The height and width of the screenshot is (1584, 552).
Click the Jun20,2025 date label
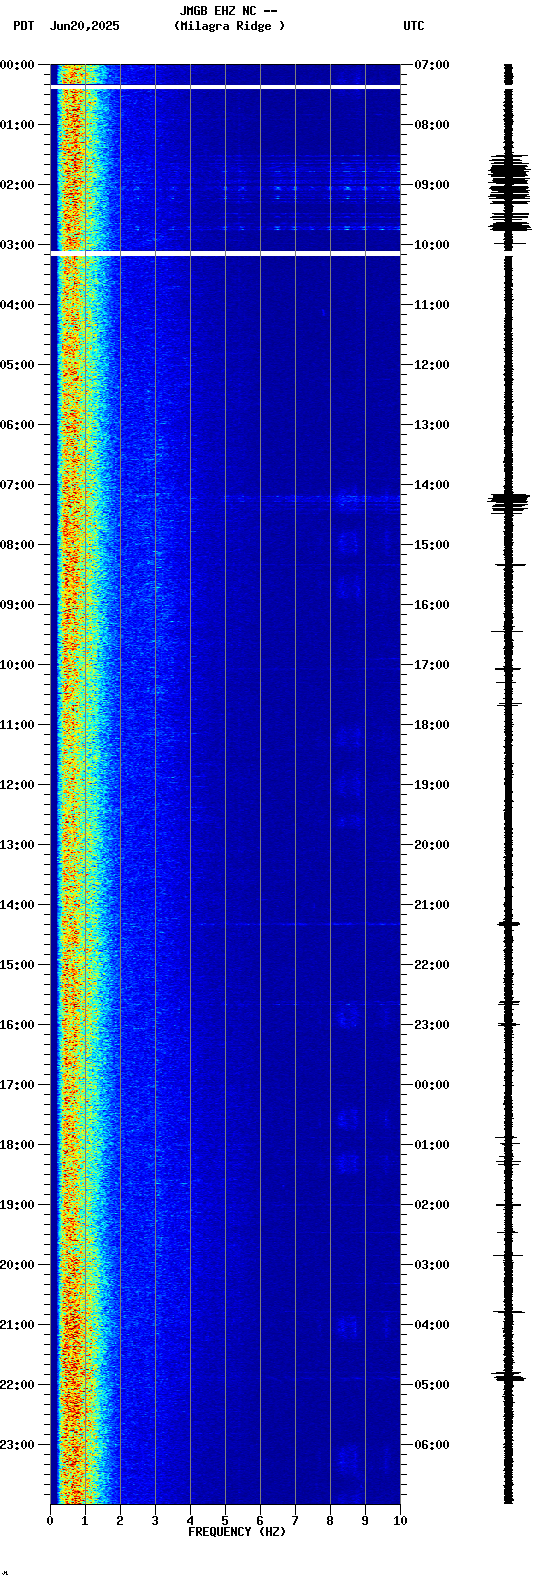tap(84, 26)
